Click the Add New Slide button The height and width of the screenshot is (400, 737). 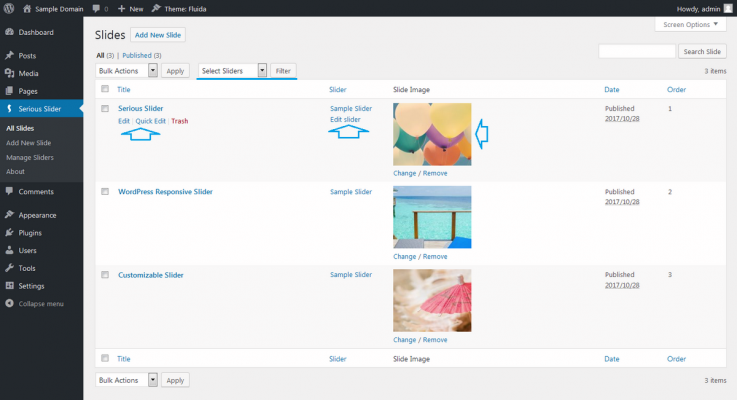click(x=158, y=35)
